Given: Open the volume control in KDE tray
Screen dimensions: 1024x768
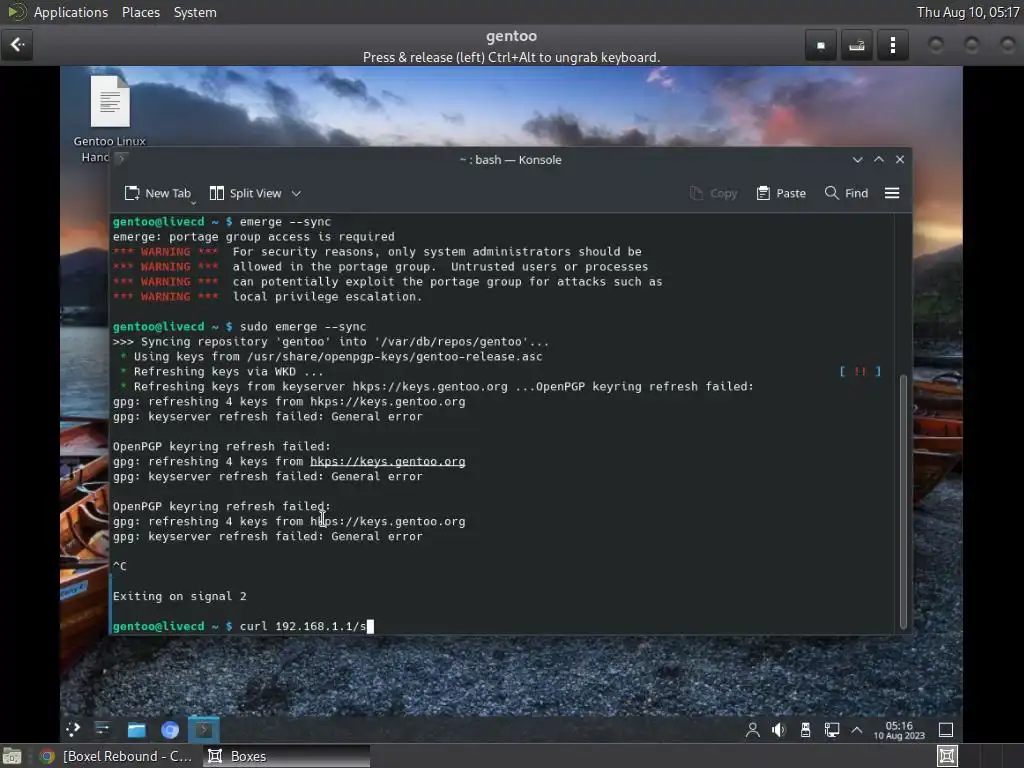Looking at the screenshot, I should coord(778,730).
